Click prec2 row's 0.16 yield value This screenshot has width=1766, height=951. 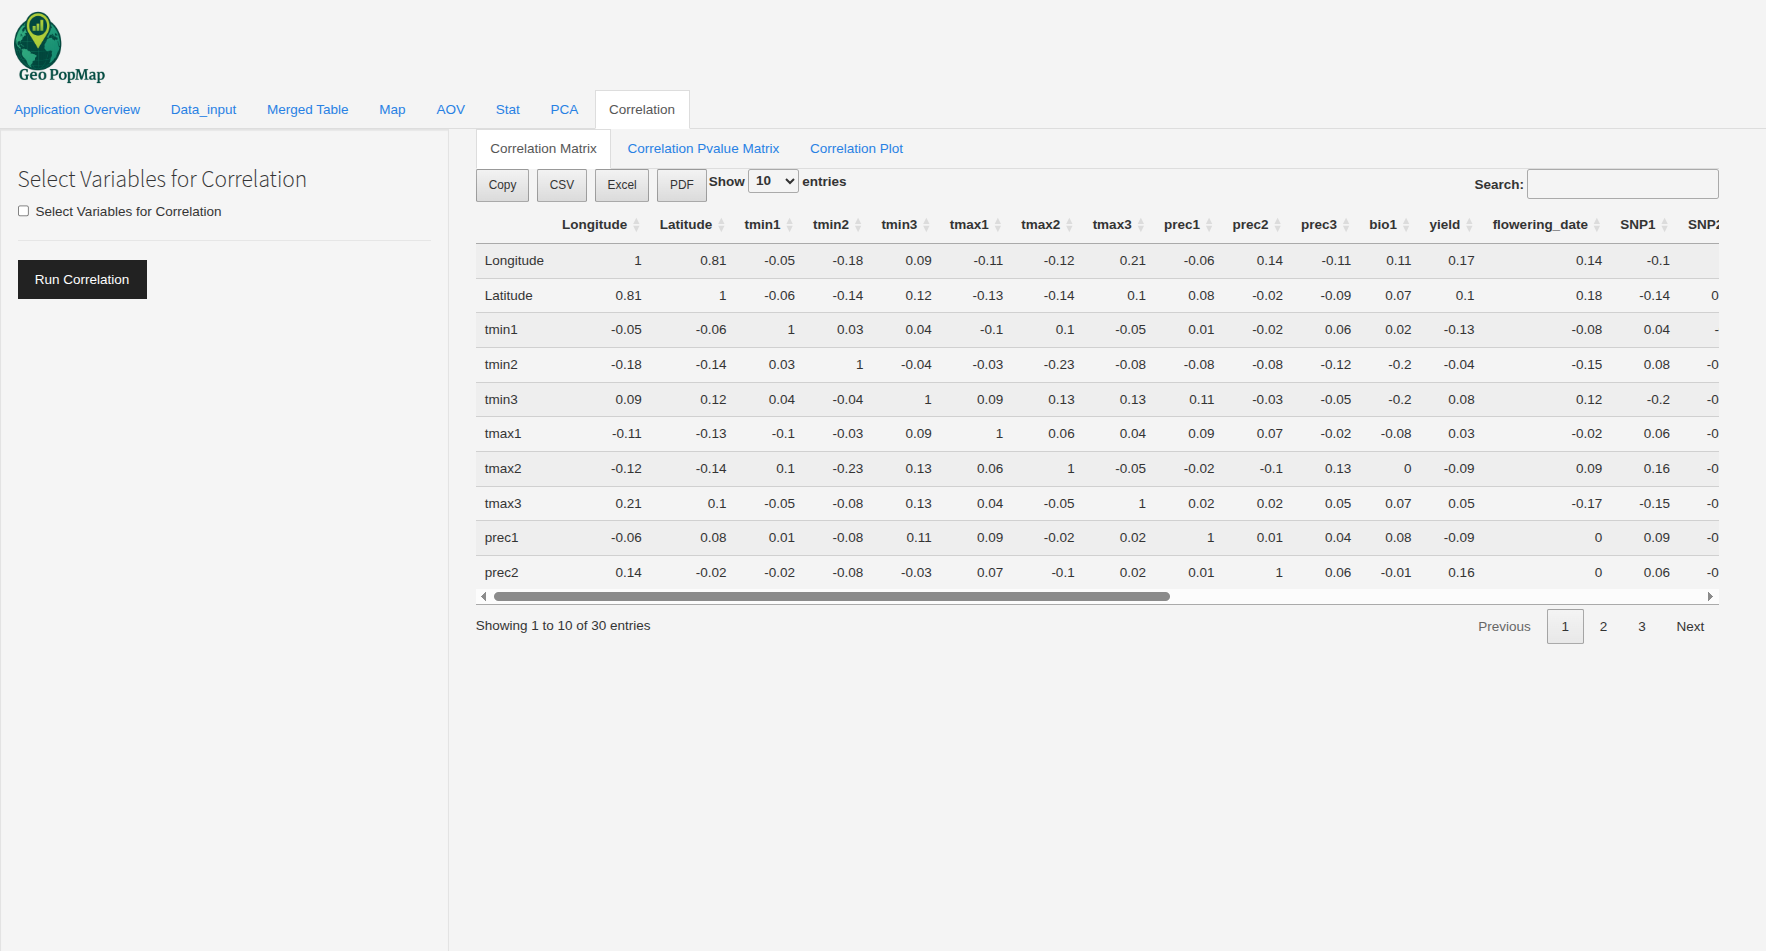point(1461,573)
